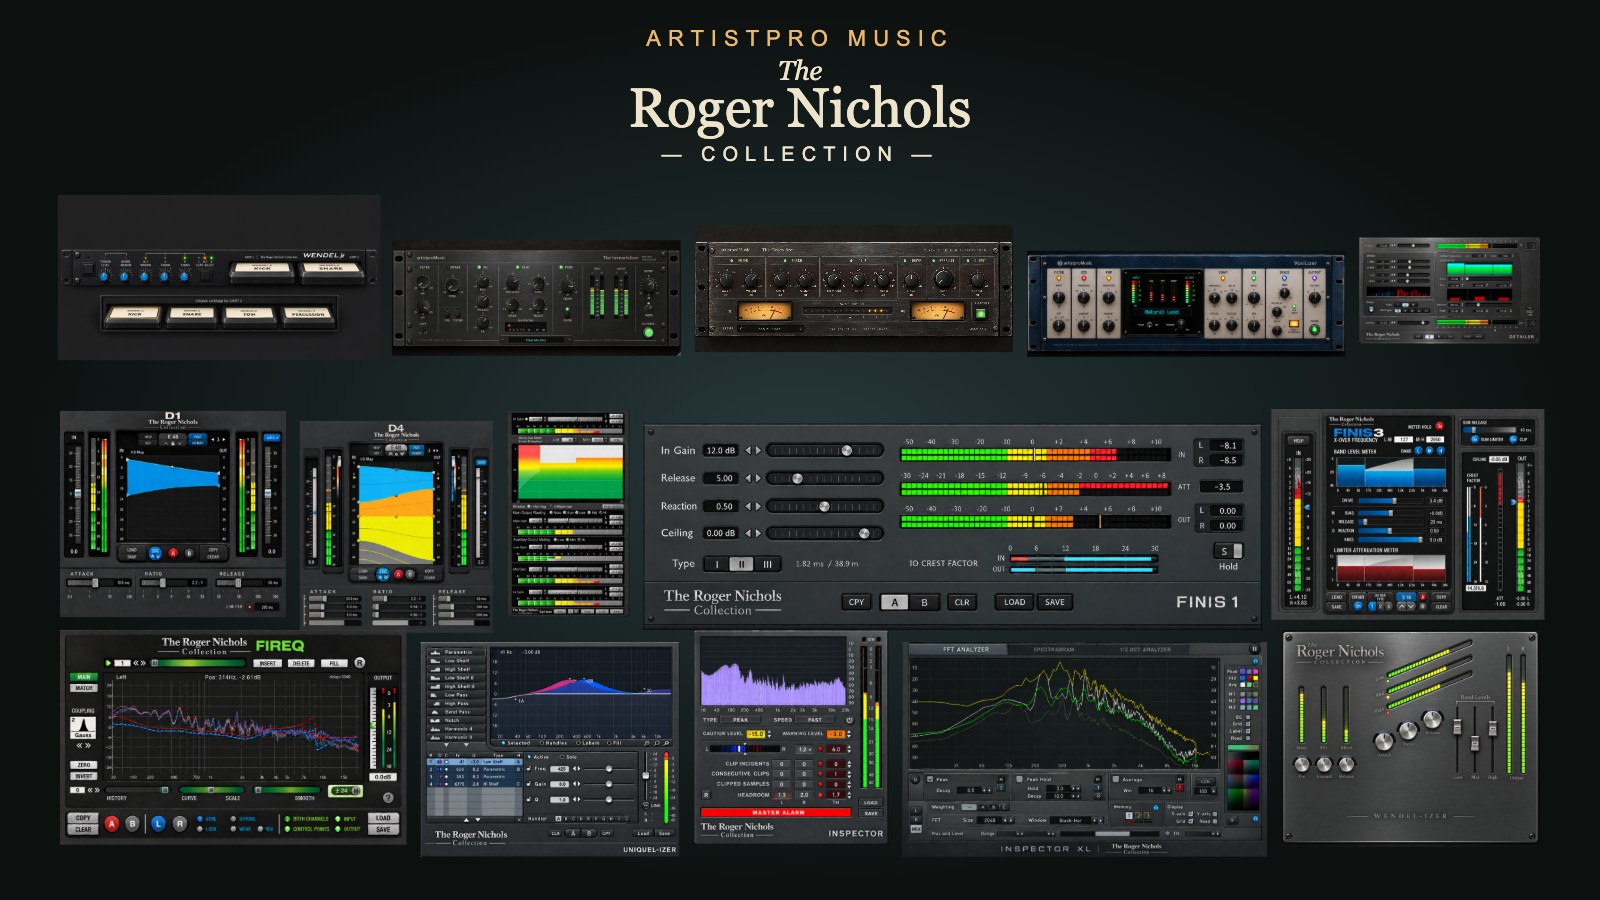Click SAVE button in Finis 1

pos(1055,602)
